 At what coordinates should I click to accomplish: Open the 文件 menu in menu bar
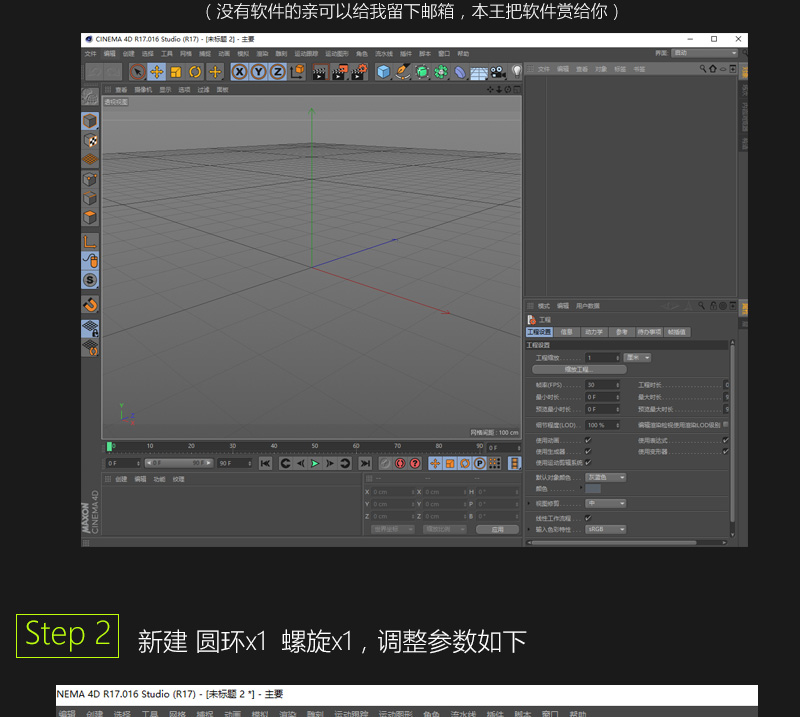point(90,54)
